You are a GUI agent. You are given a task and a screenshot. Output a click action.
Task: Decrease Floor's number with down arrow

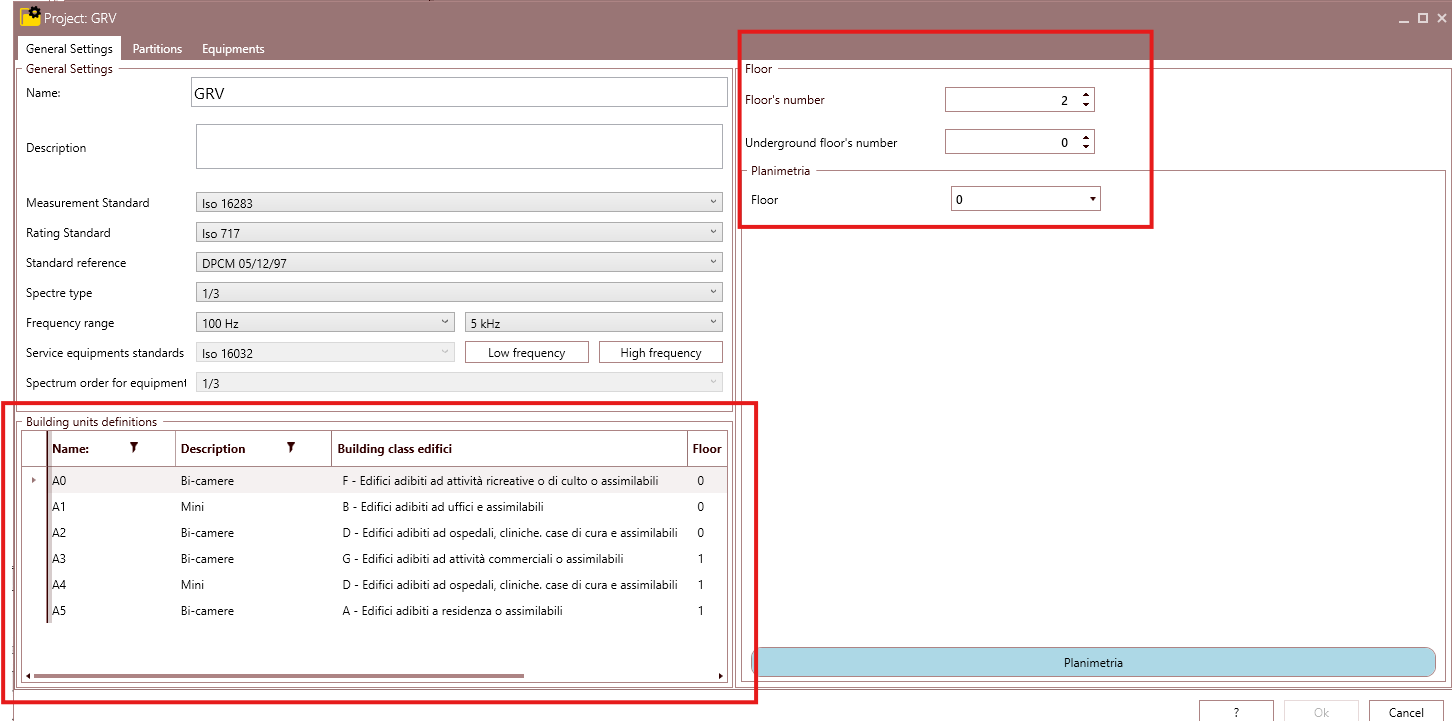click(x=1087, y=105)
